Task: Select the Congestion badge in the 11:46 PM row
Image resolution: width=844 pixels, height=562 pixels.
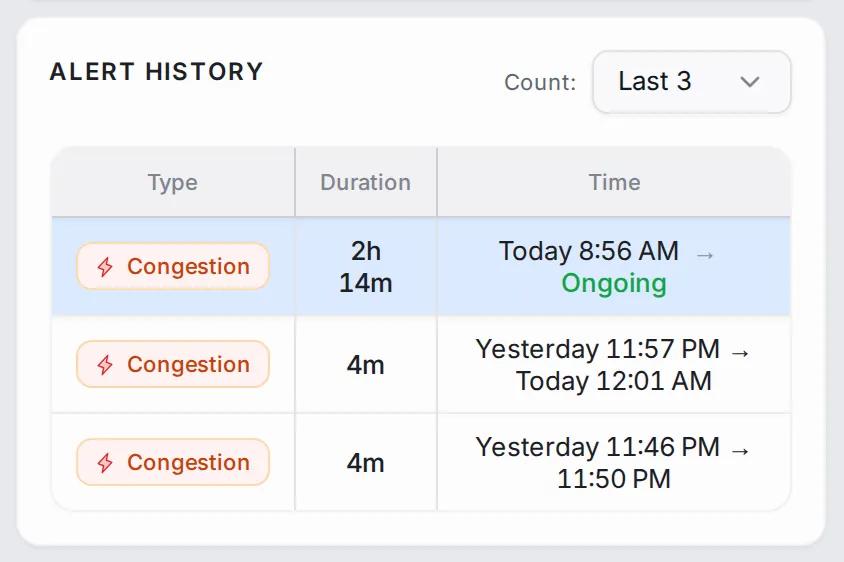Action: (x=173, y=462)
